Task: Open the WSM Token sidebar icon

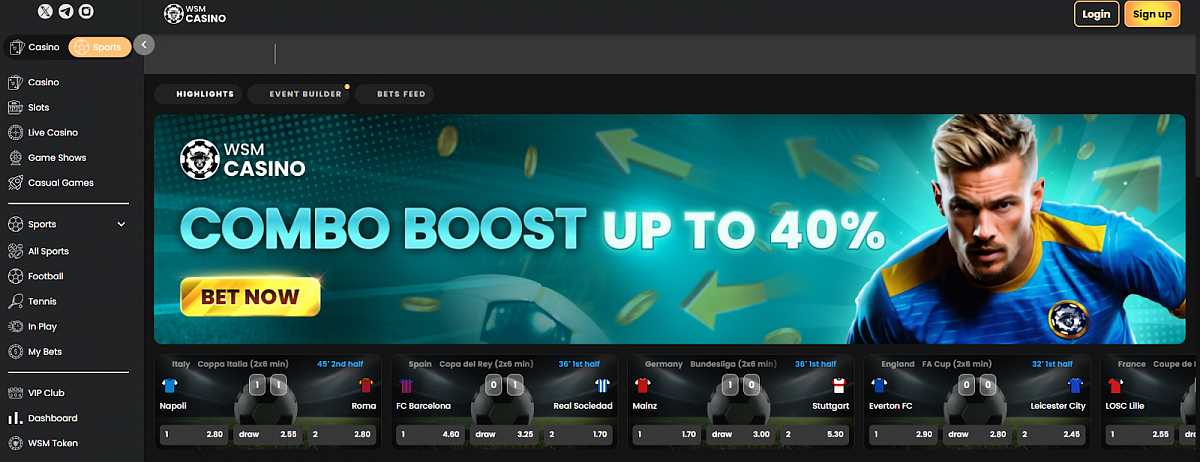Action: point(15,443)
